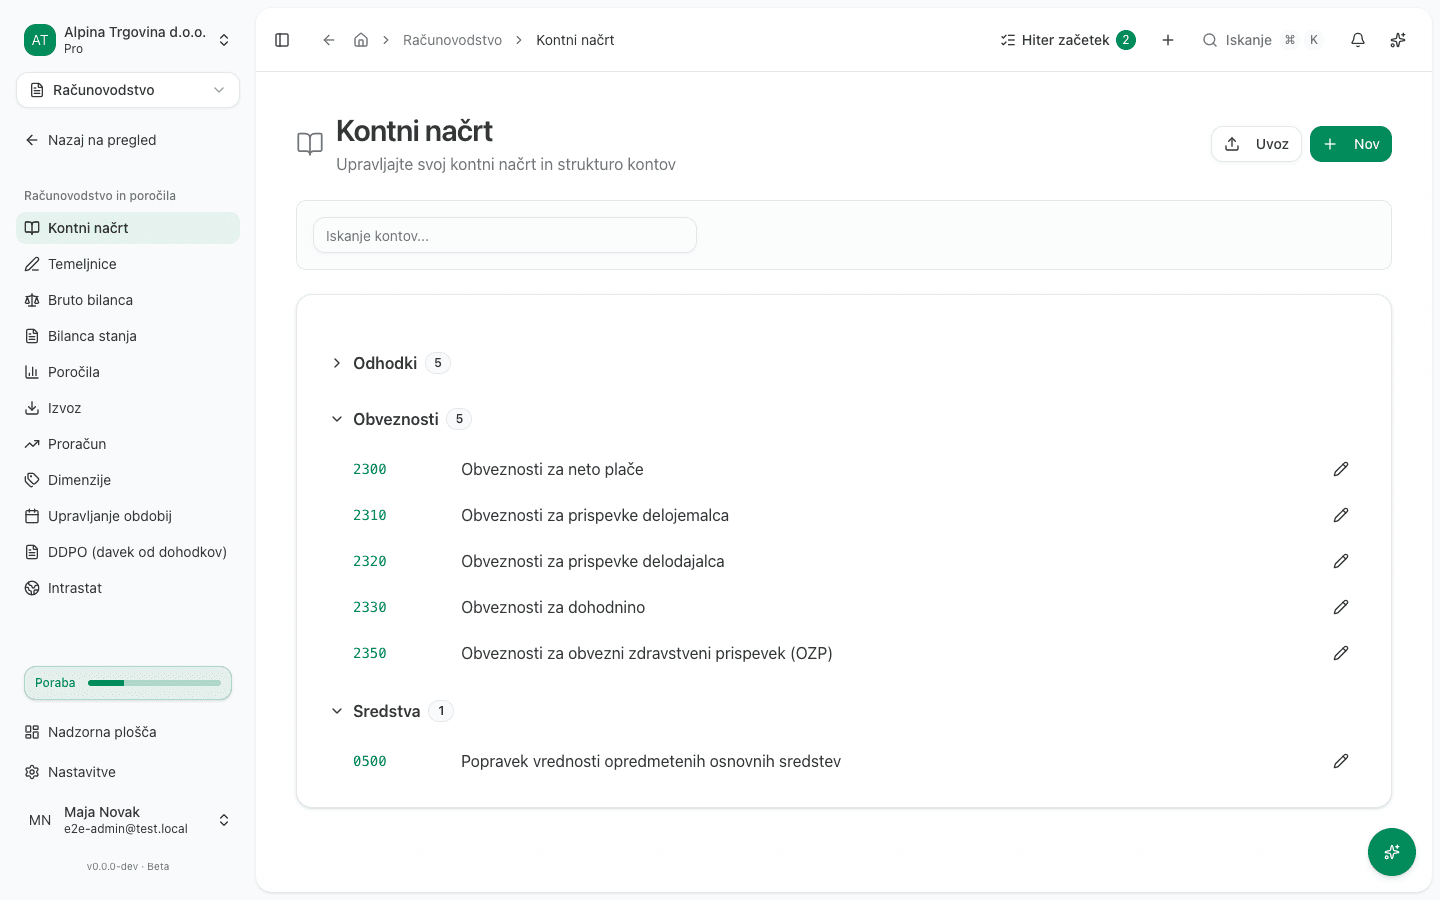Create new account with Nov button
This screenshot has height=900, width=1440.
coord(1351,144)
